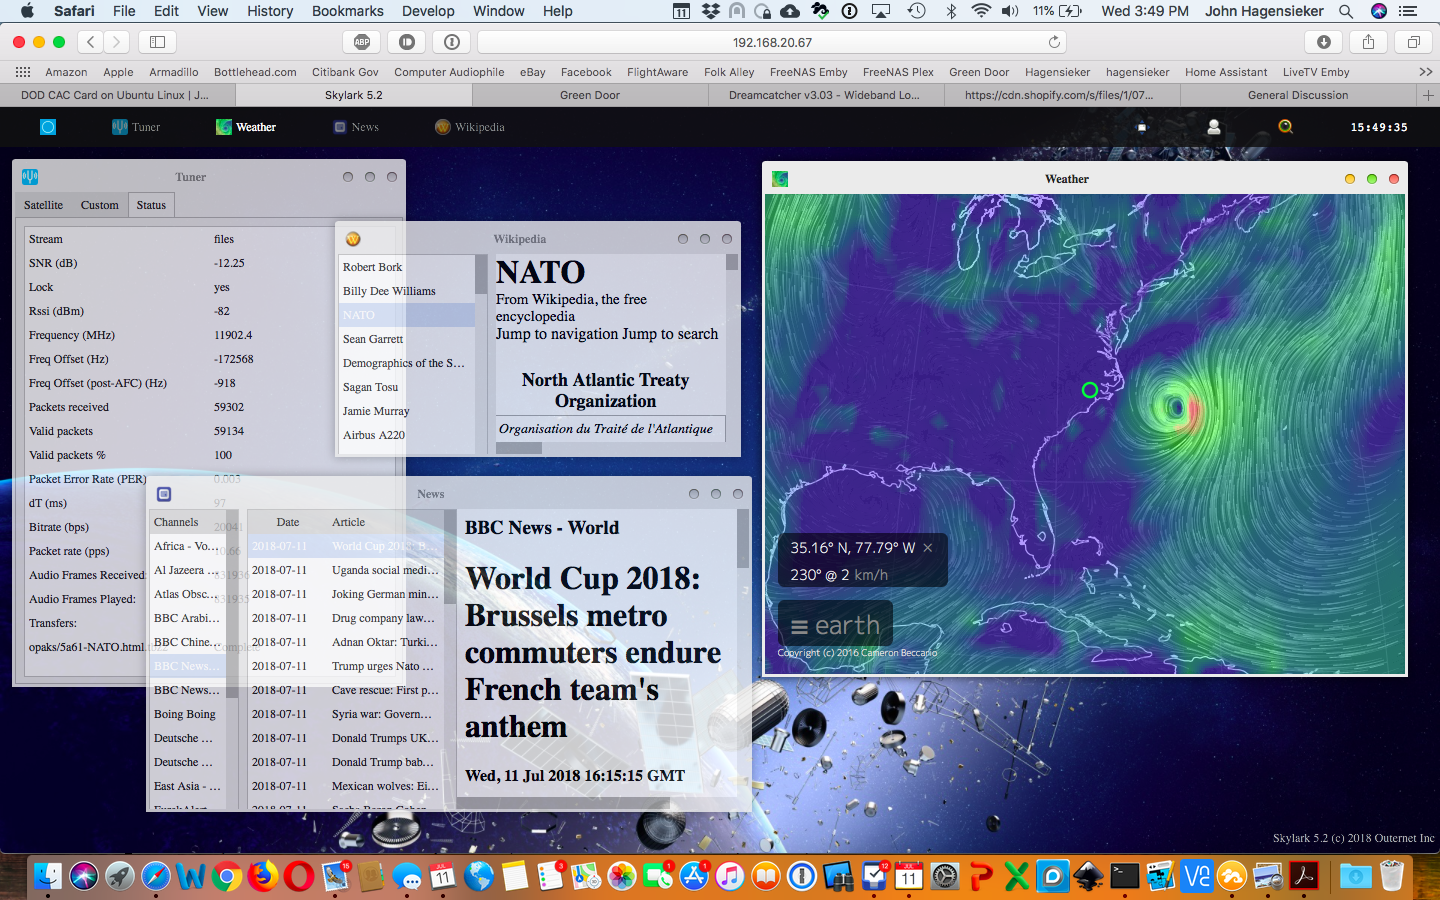Open a new Safari tab with plus button
Image resolution: width=1440 pixels, height=900 pixels.
tap(1428, 95)
